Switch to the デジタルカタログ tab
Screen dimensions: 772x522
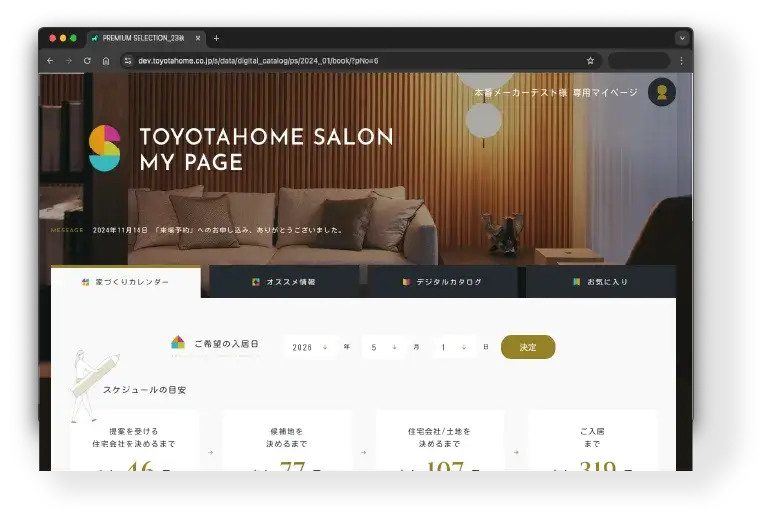442,282
